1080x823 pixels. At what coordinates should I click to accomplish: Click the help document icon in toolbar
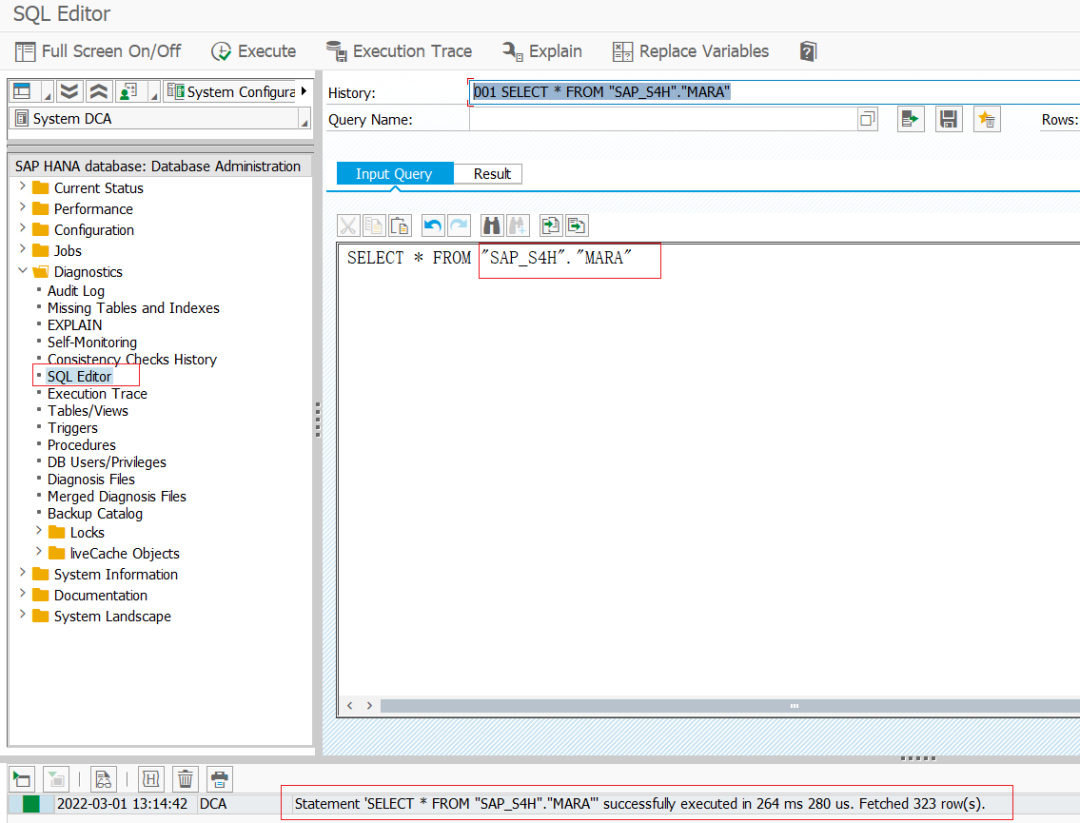click(808, 52)
